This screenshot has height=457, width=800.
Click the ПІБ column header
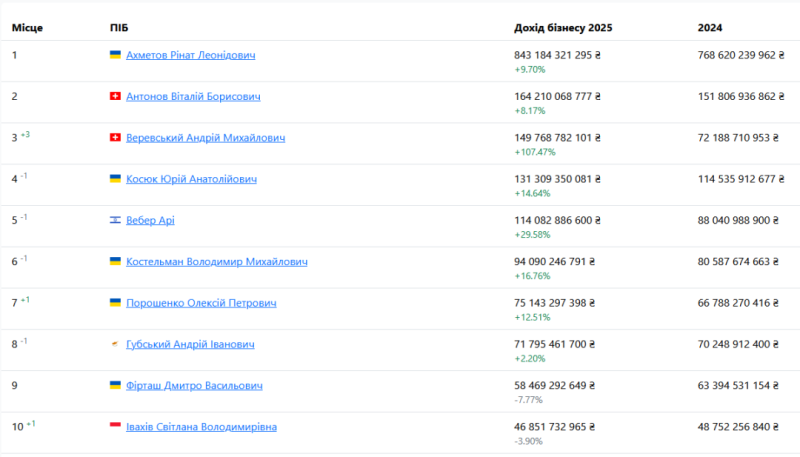click(118, 27)
